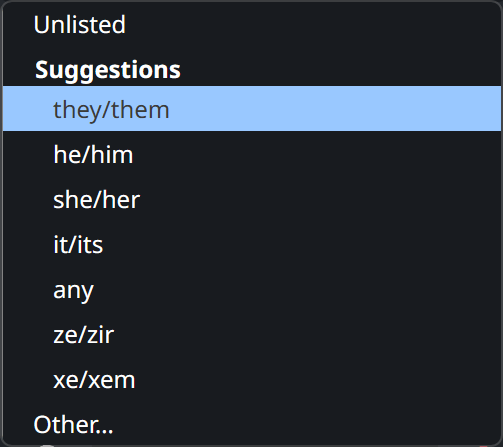Pick she/her in the dropdown
The image size is (503, 447).
tap(252, 199)
